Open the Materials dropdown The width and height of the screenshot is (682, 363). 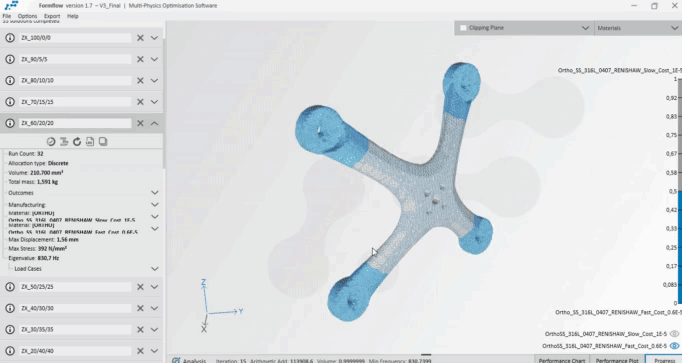675,28
